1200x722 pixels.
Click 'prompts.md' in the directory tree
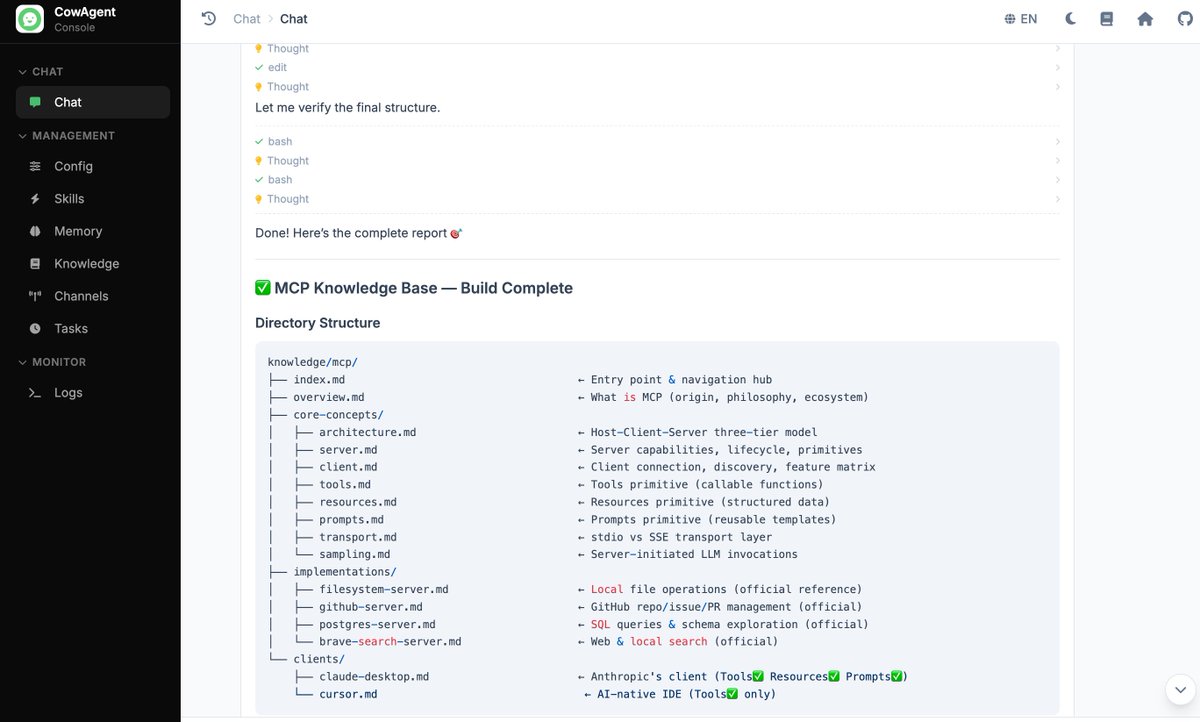[351, 520]
